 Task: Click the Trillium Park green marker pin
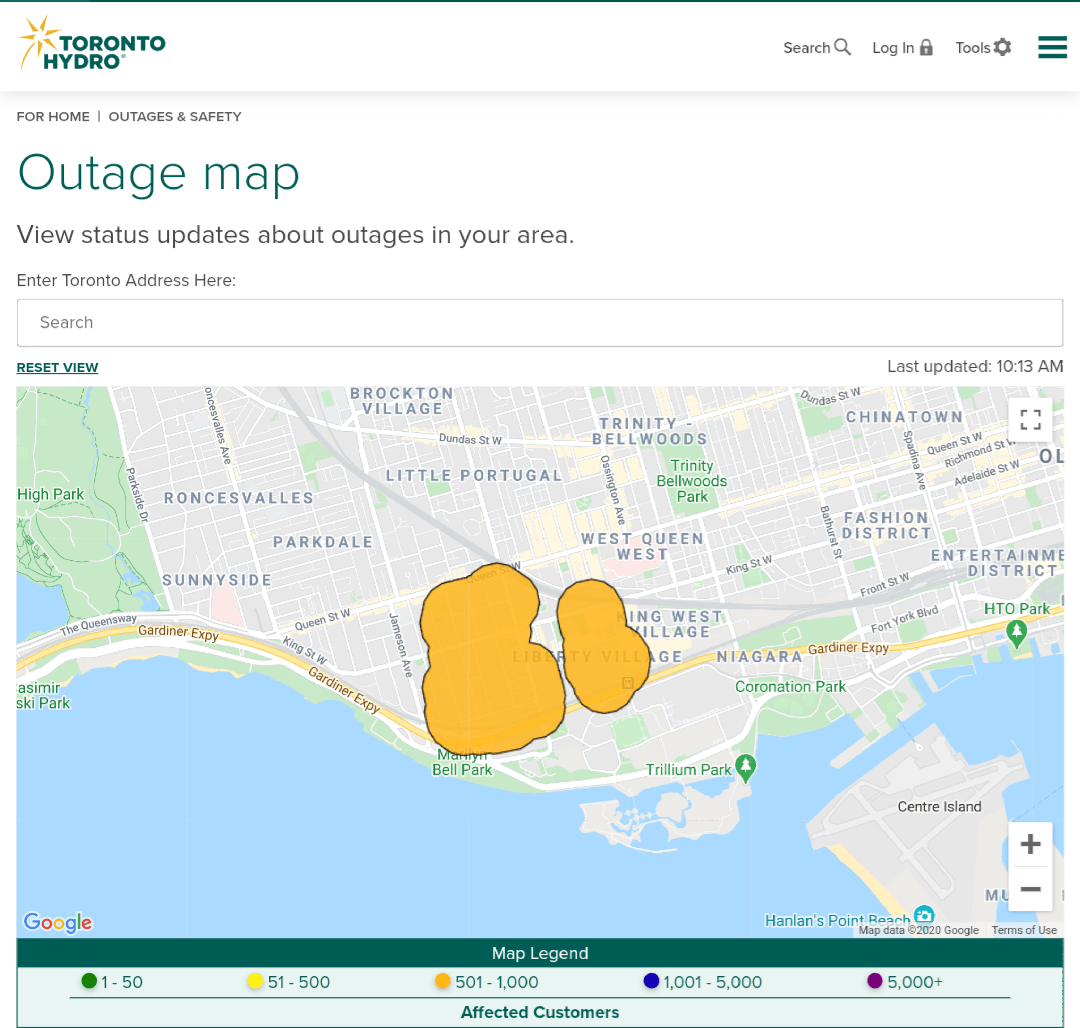[x=744, y=764]
